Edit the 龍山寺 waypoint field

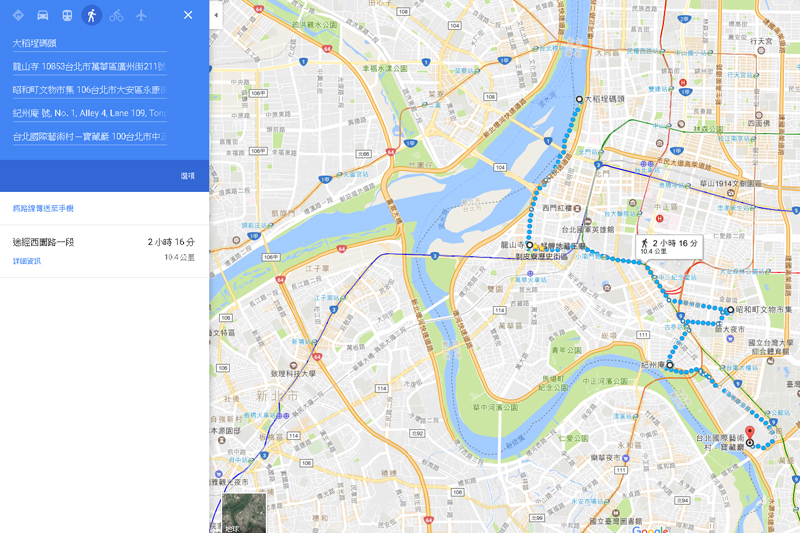tap(90, 66)
